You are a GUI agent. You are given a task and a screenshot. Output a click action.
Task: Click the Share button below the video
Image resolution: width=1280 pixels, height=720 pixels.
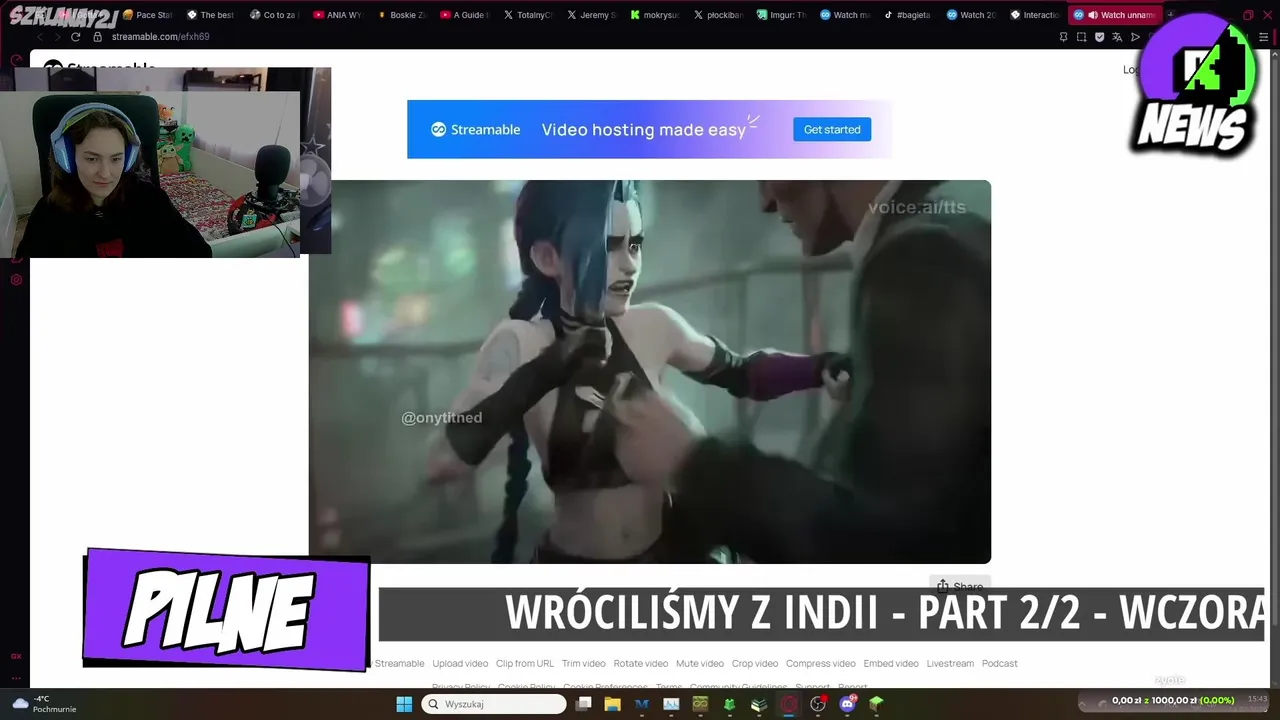(960, 586)
